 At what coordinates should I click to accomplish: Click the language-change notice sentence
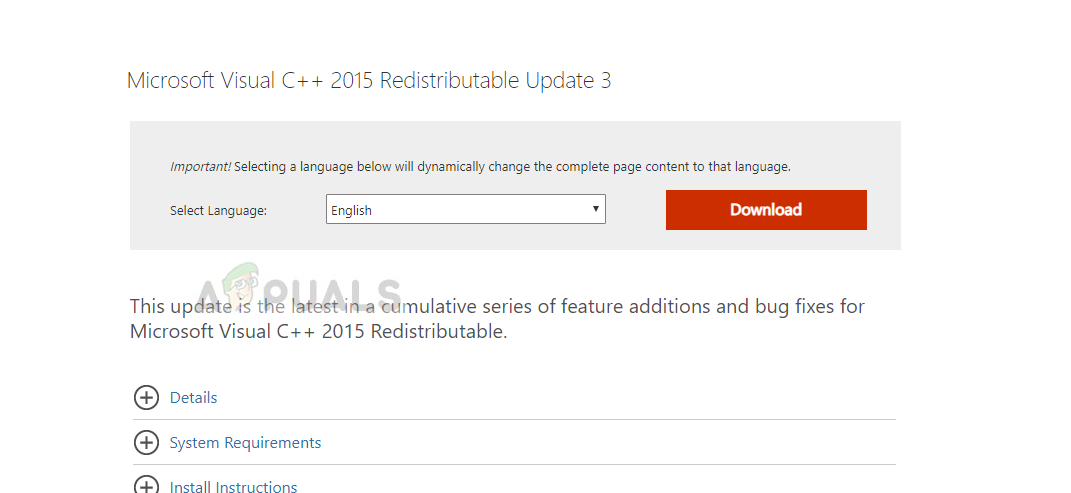(x=512, y=167)
